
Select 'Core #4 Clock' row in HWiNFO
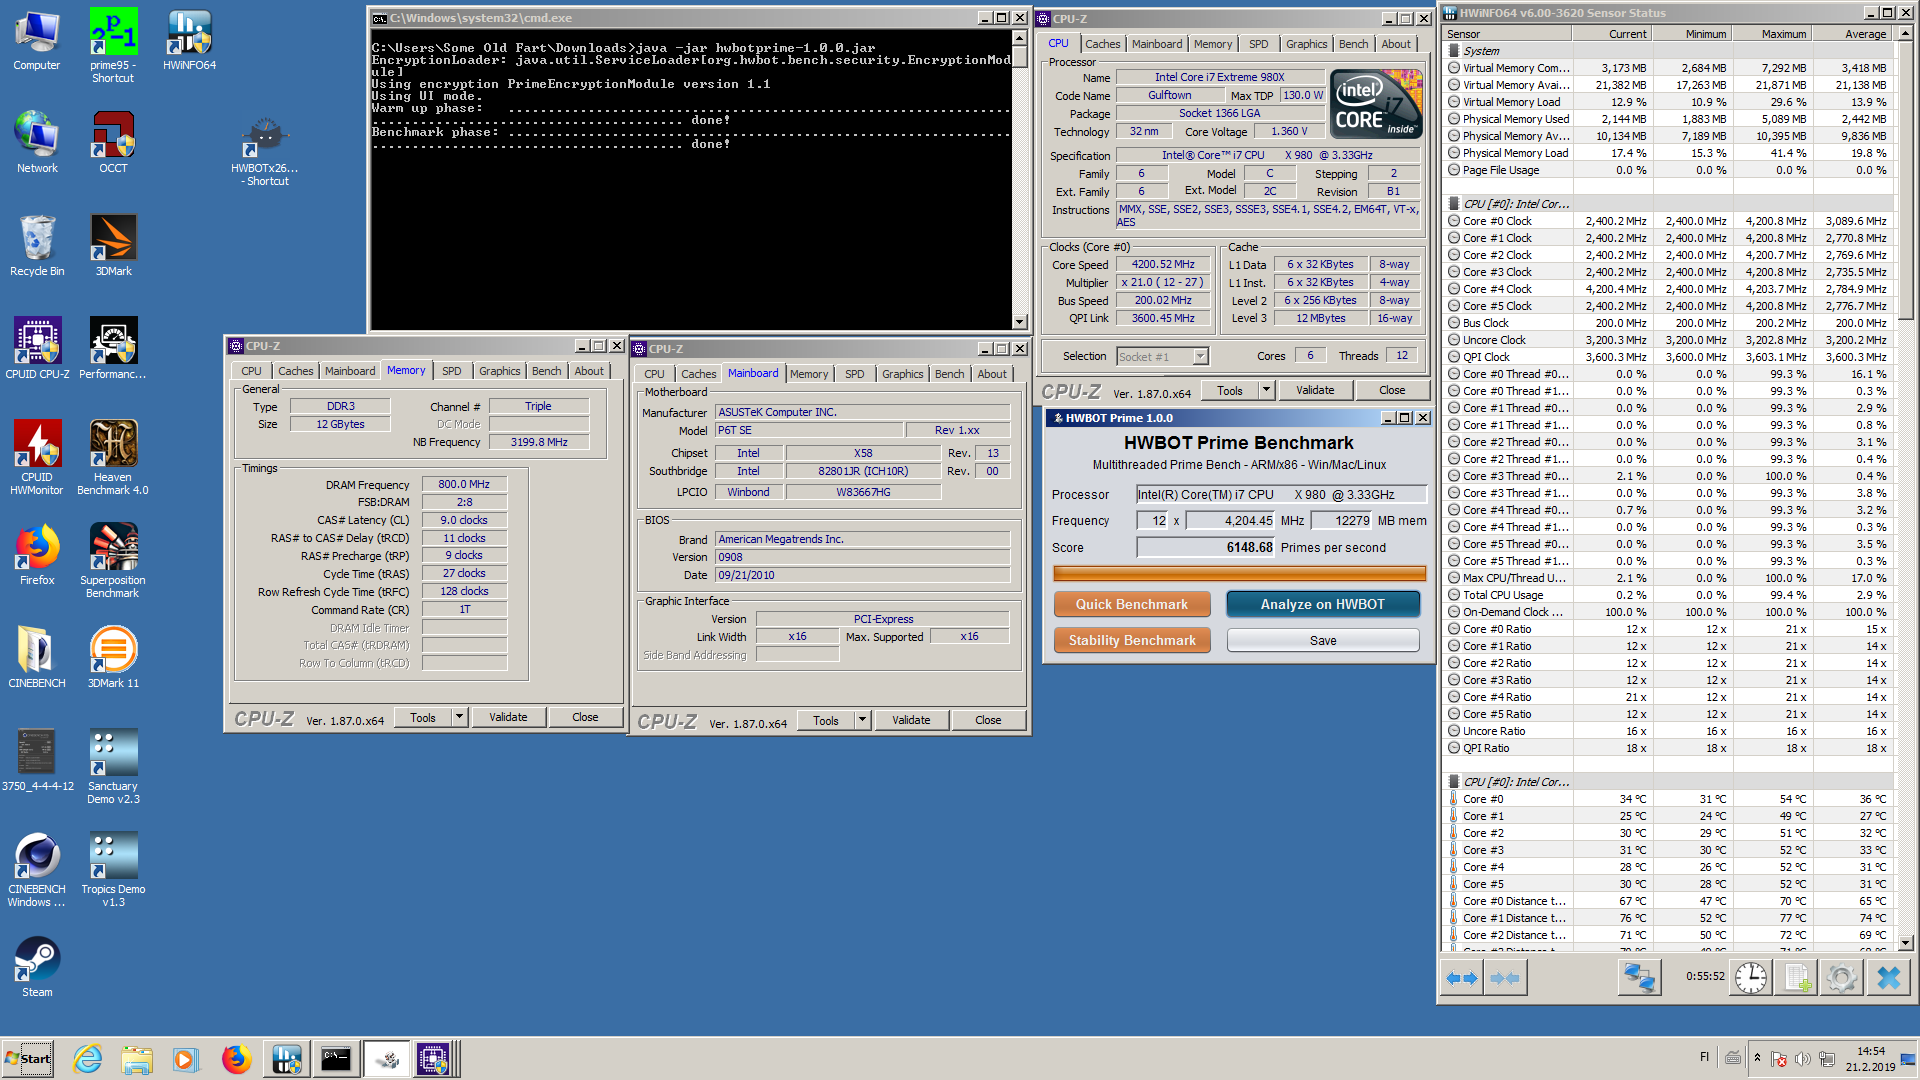[x=1667, y=289]
